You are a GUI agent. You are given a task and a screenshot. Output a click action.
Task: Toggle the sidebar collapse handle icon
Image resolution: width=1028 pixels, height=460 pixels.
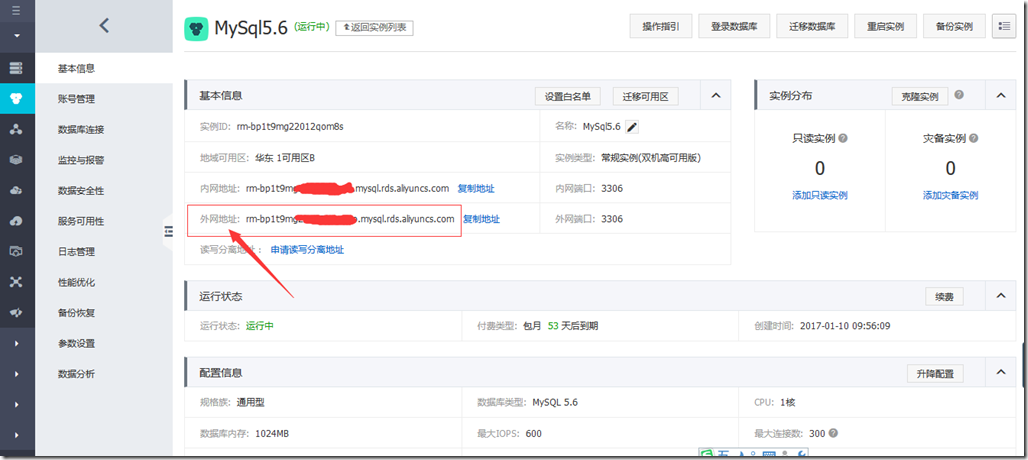168,231
